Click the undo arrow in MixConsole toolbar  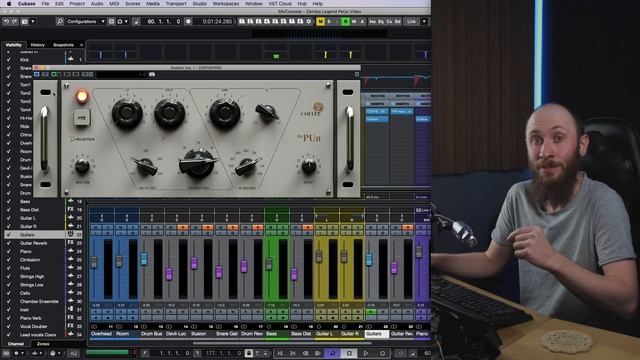(6, 21)
